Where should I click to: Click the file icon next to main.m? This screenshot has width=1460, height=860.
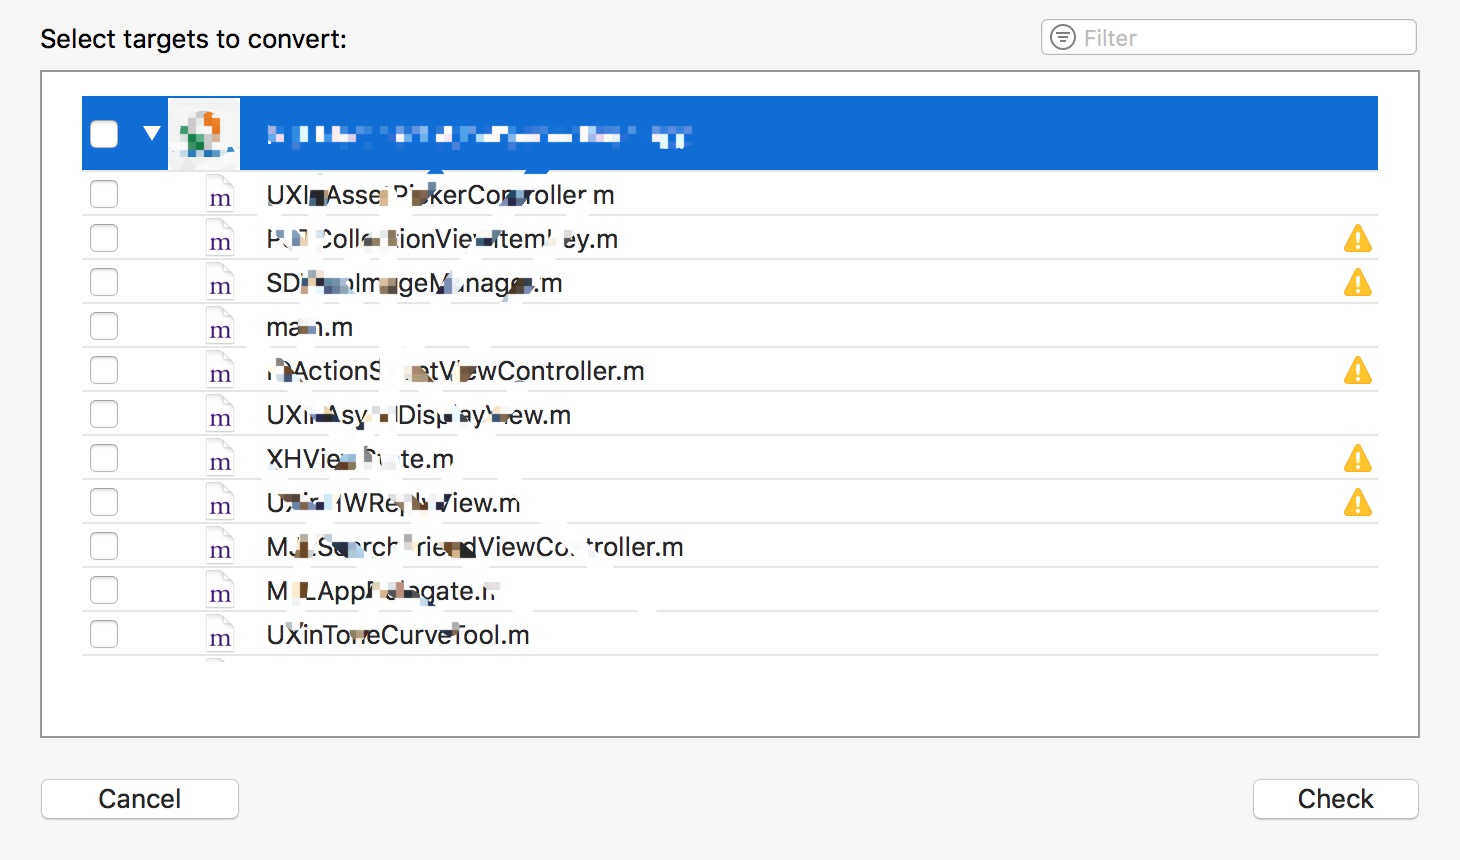(x=220, y=327)
